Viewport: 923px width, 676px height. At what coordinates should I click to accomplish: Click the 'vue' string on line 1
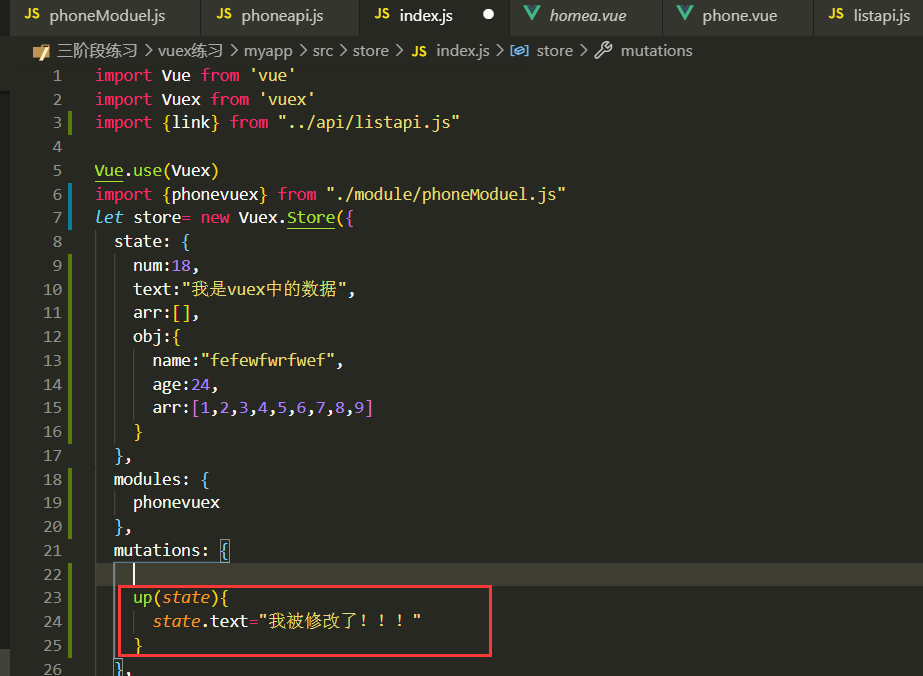[273, 75]
